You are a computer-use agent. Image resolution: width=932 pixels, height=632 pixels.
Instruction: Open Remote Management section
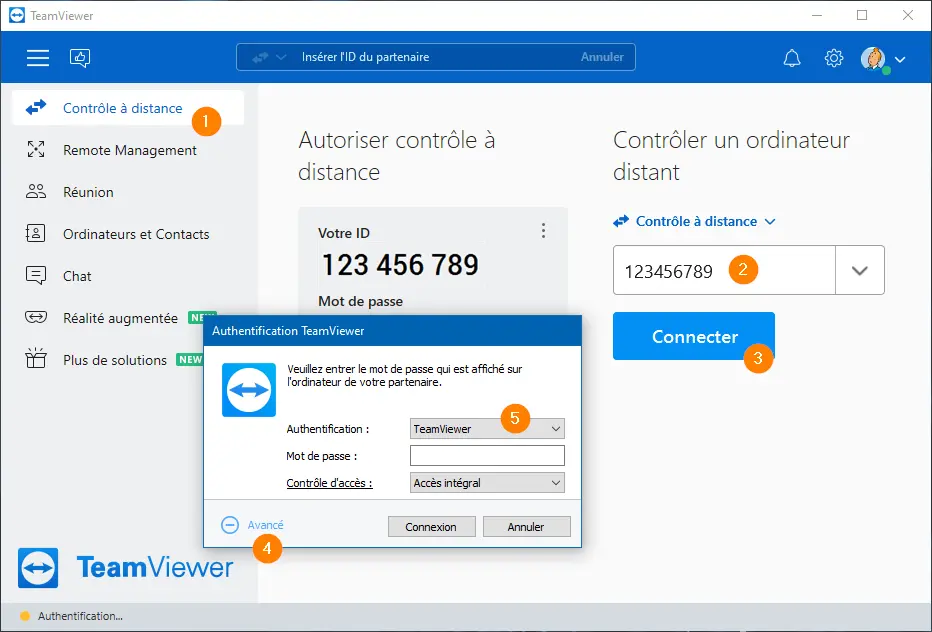tap(128, 150)
